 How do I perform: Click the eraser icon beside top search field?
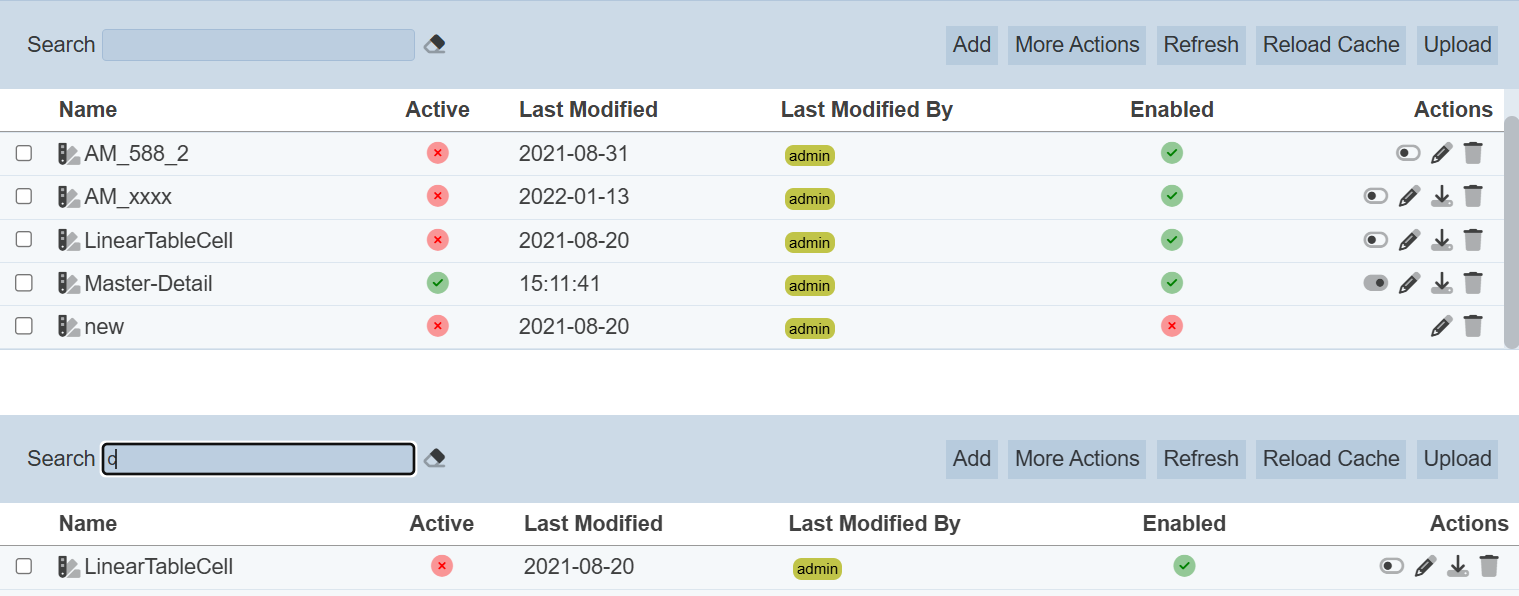[435, 44]
